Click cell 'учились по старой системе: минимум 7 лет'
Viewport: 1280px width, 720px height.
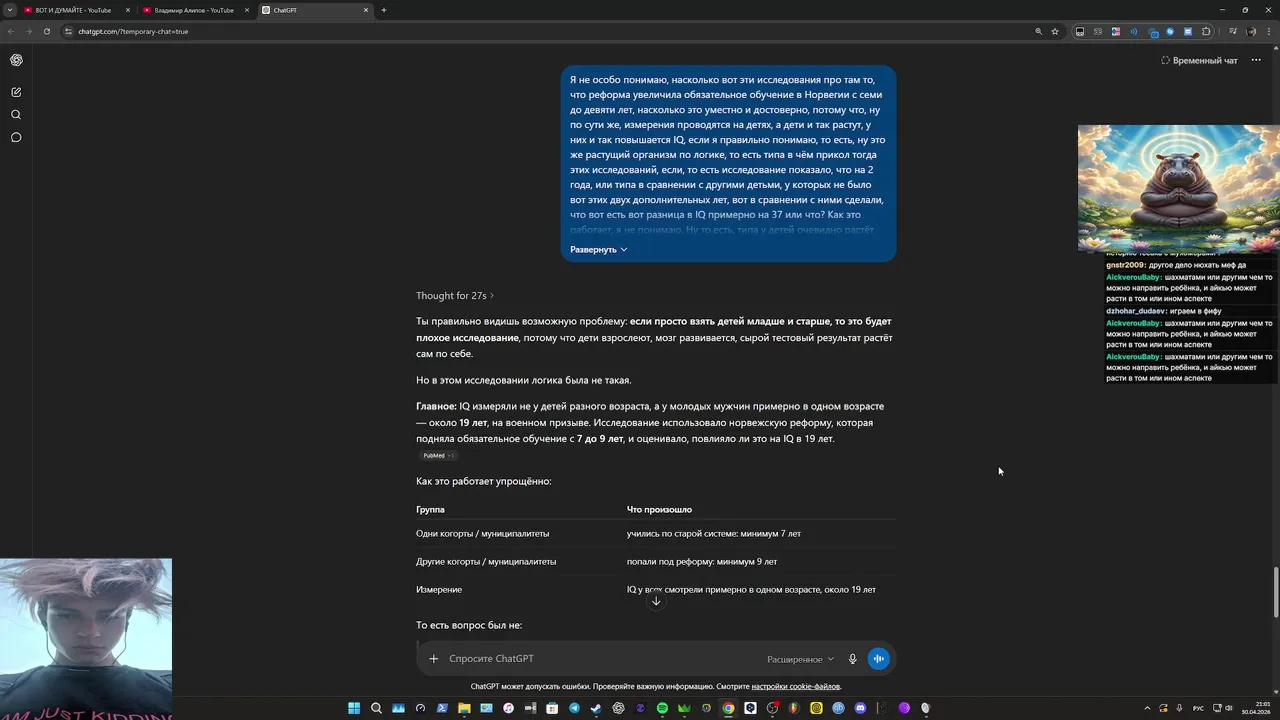point(714,534)
